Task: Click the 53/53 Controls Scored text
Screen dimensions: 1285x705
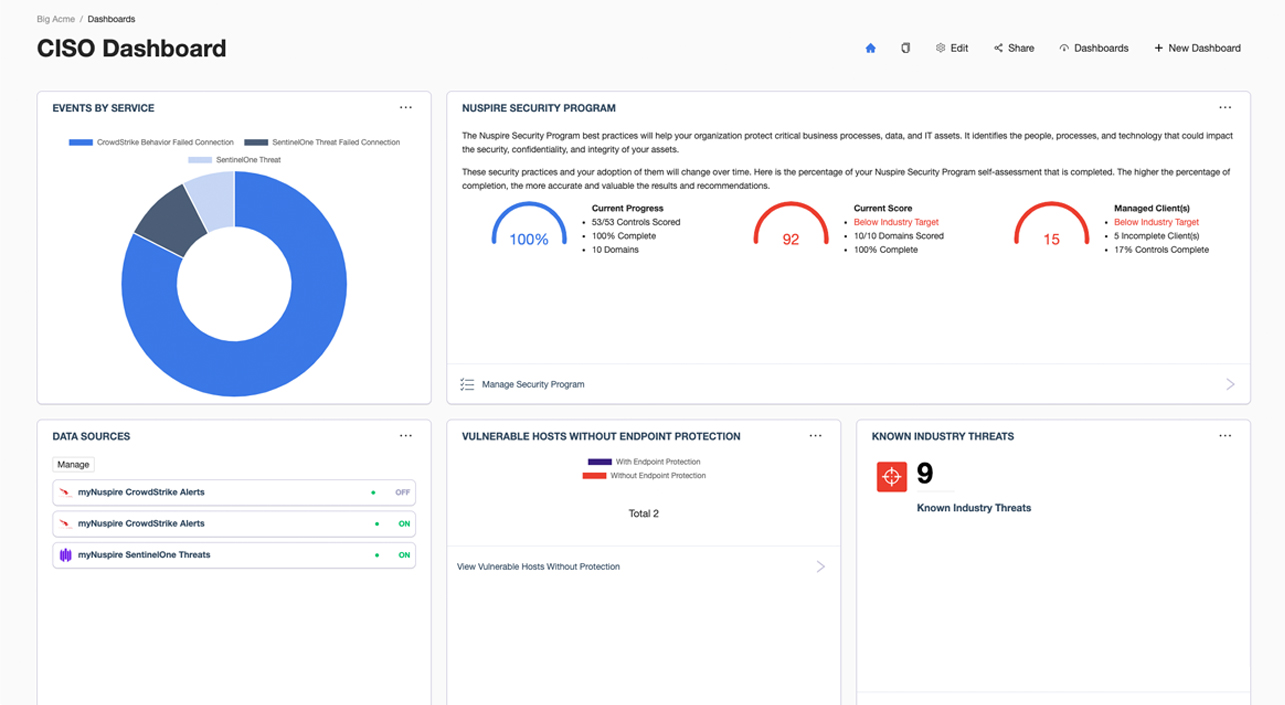Action: pyautogui.click(x=636, y=222)
